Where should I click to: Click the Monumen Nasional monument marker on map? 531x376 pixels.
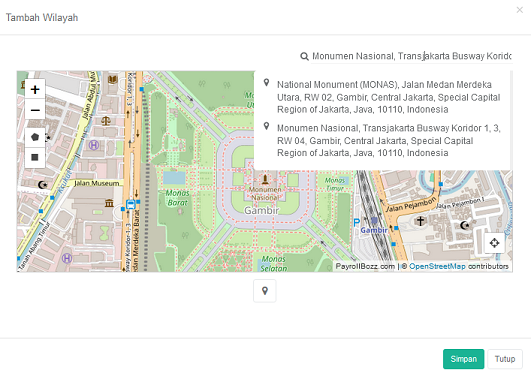tap(265, 179)
